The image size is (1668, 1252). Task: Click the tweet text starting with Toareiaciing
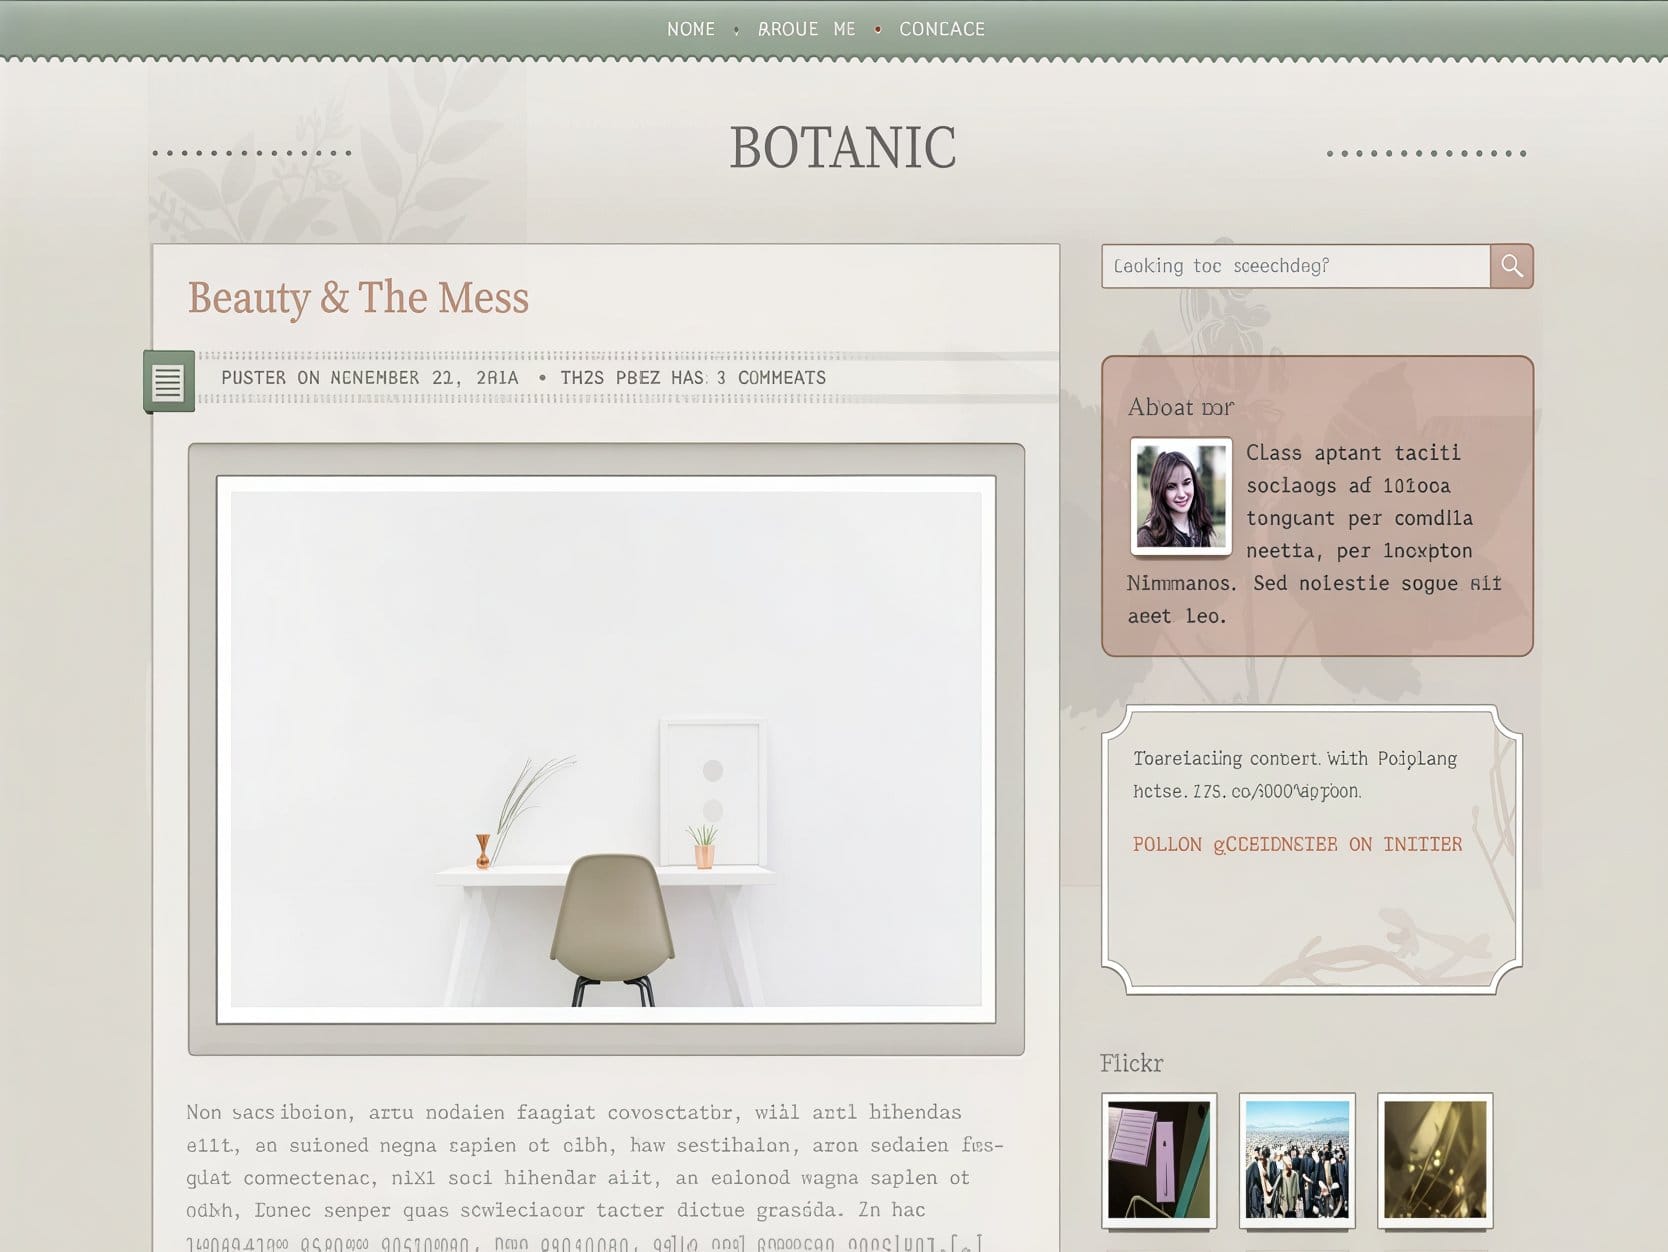pyautogui.click(x=1295, y=775)
